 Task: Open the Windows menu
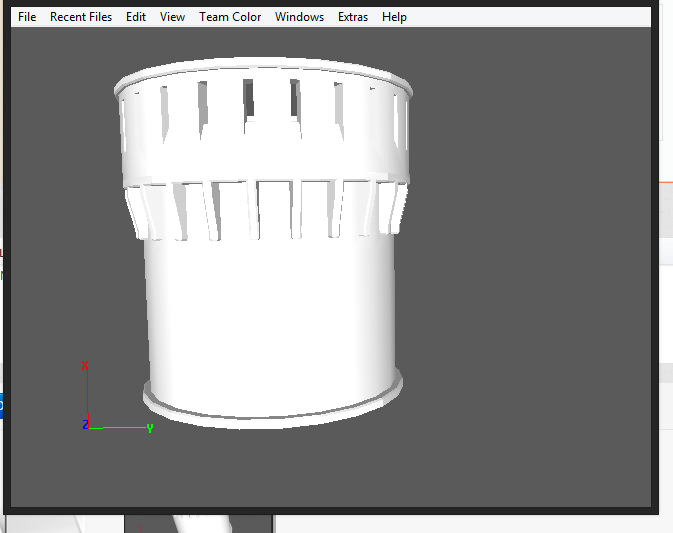(x=299, y=17)
